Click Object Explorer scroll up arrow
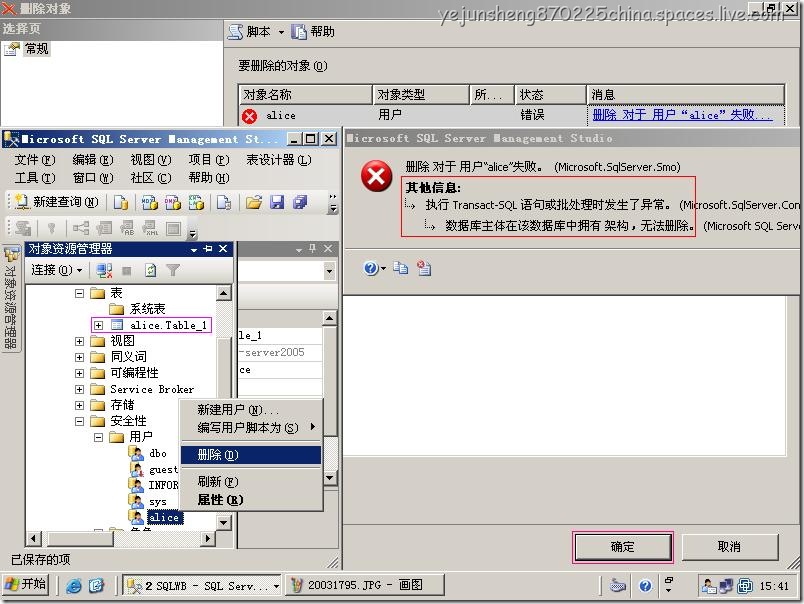 [x=224, y=293]
